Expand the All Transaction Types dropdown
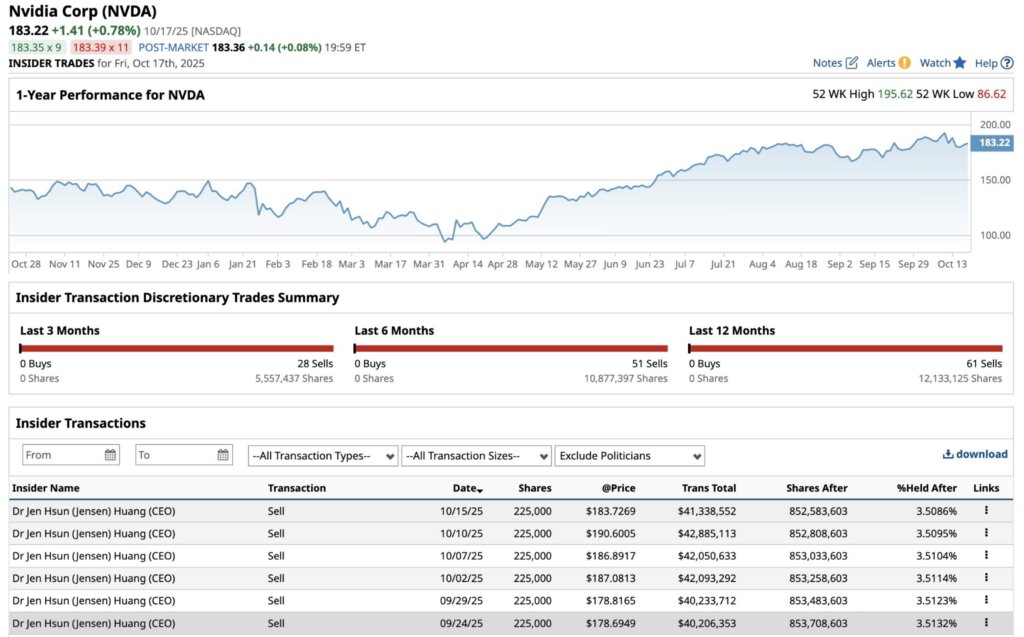This screenshot has width=1024, height=637. [x=323, y=456]
